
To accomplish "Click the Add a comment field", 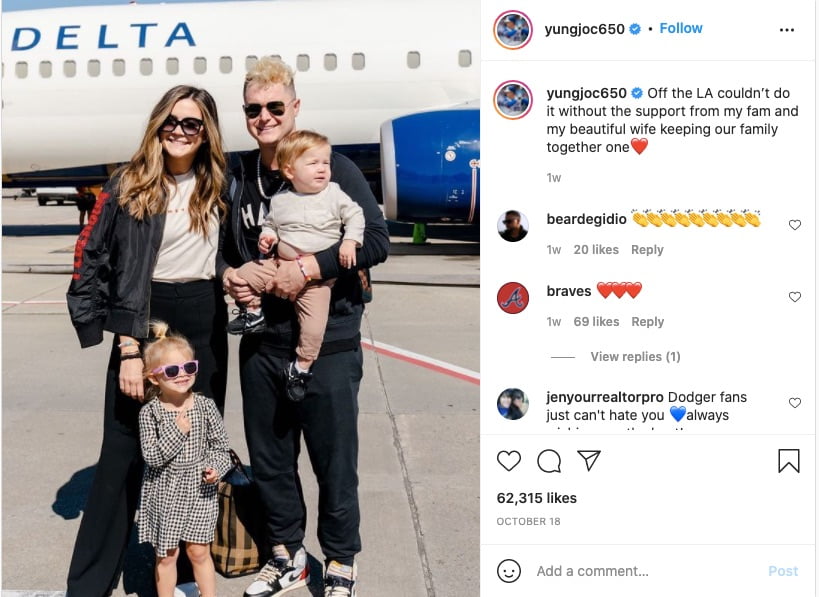I will tap(648, 571).
